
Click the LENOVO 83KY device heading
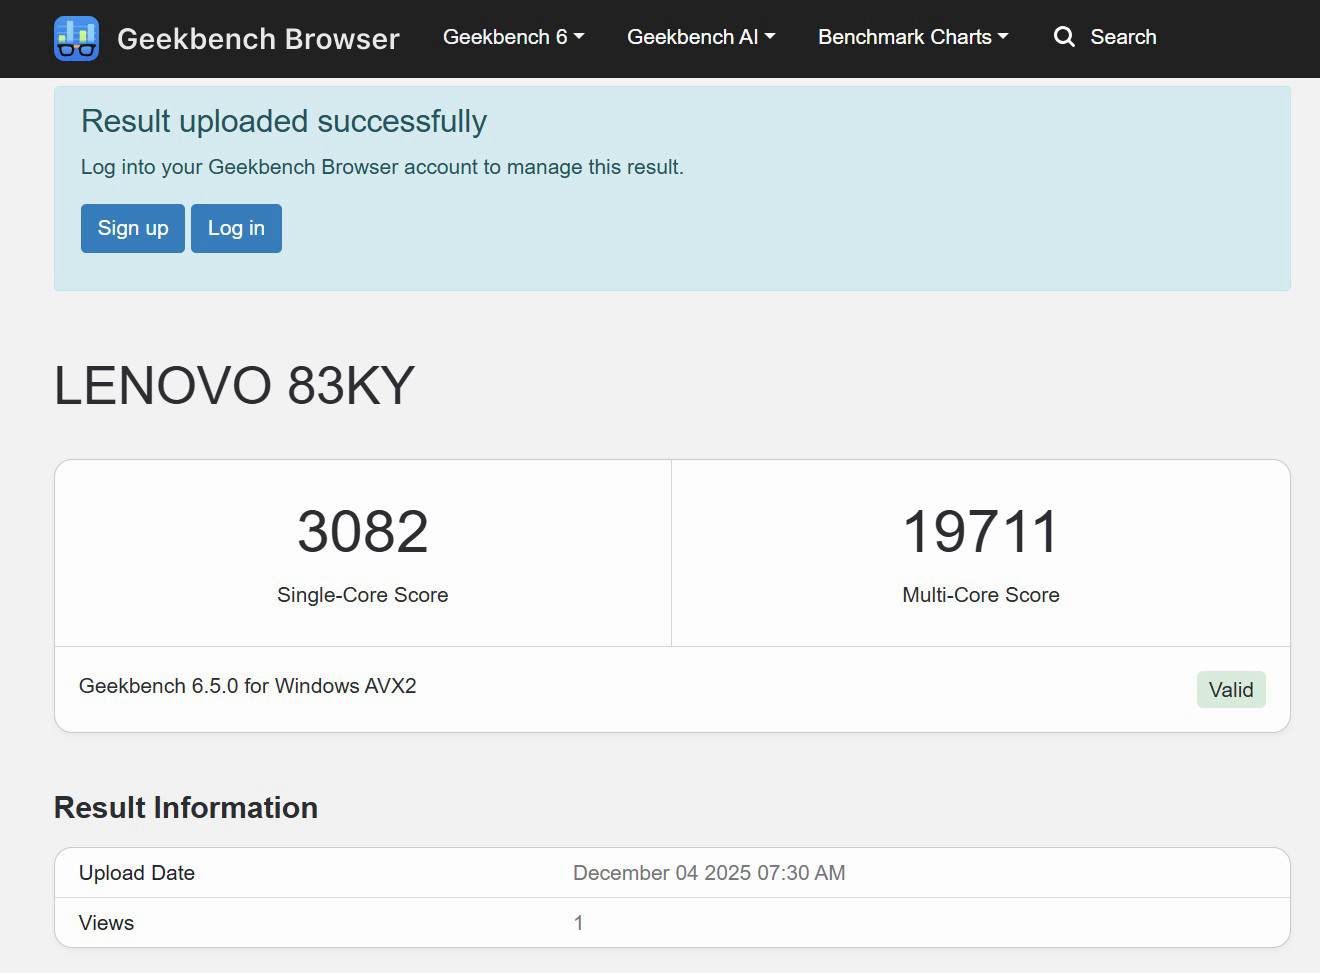tap(234, 386)
